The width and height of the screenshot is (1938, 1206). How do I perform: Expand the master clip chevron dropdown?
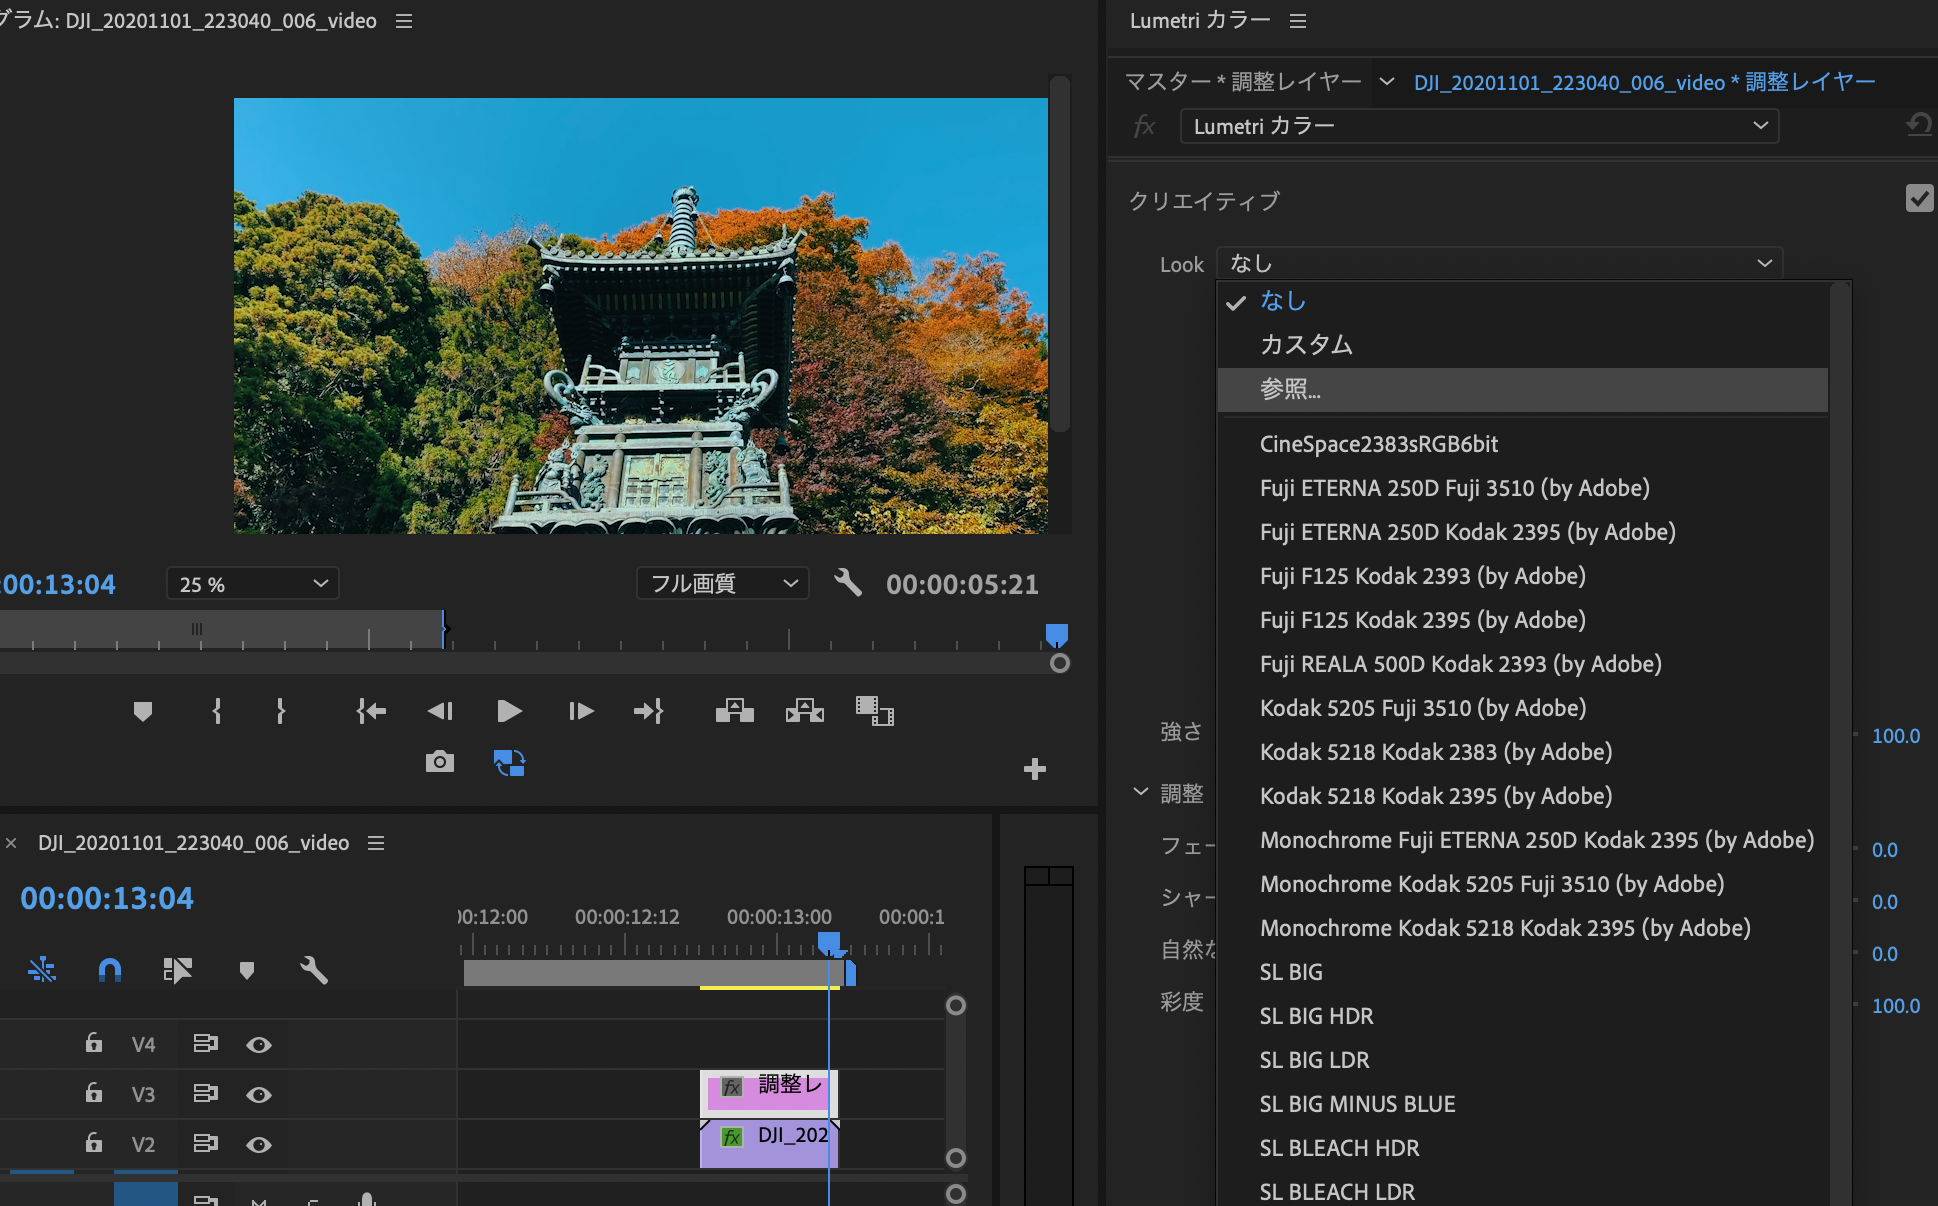pyautogui.click(x=1386, y=81)
